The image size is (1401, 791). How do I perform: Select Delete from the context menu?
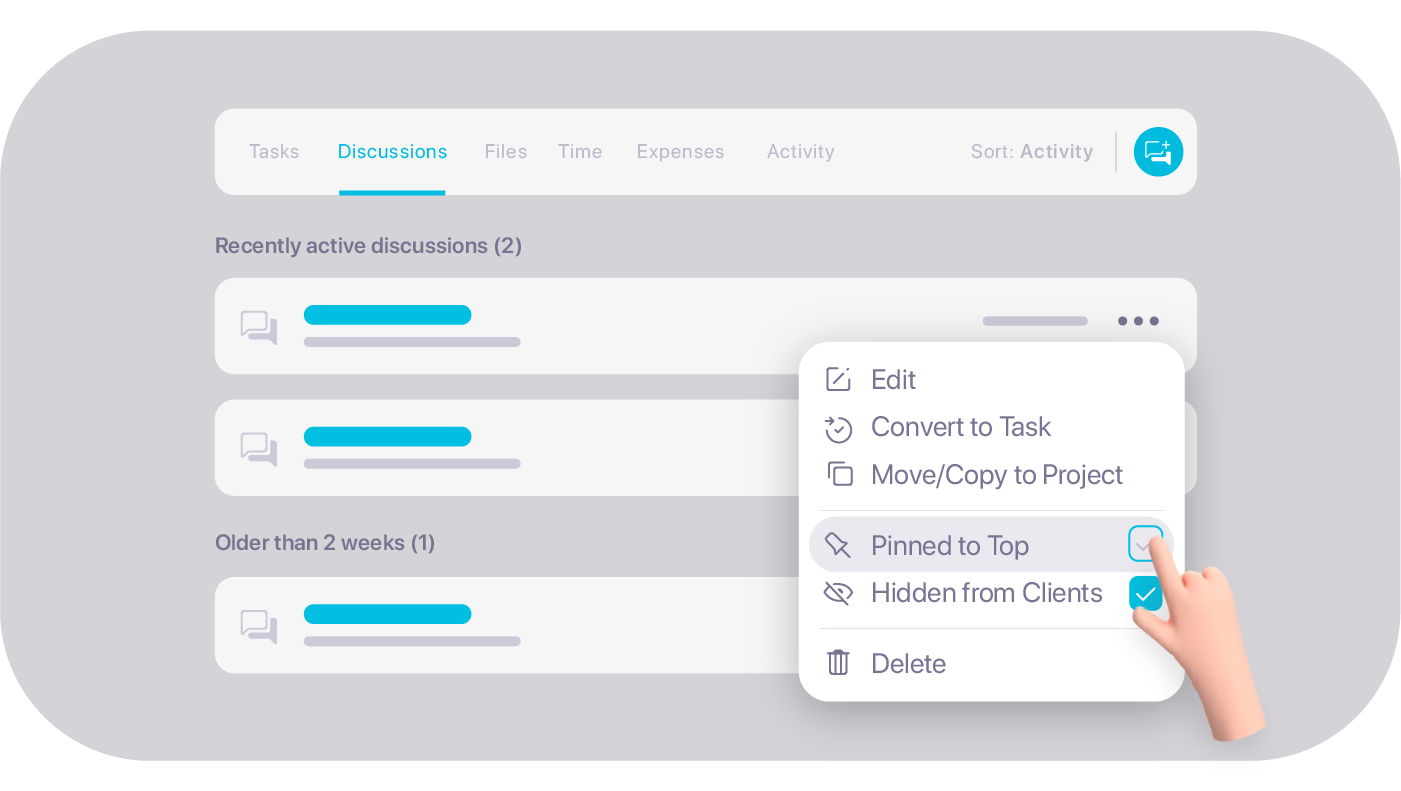pos(908,664)
